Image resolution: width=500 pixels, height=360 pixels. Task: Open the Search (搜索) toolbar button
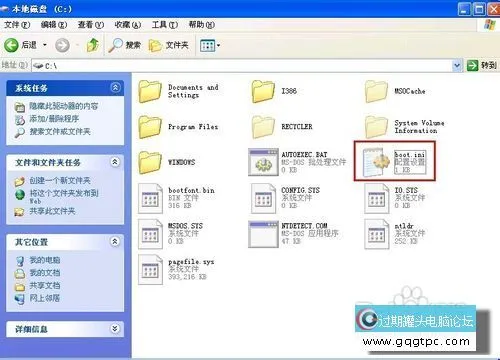point(125,45)
